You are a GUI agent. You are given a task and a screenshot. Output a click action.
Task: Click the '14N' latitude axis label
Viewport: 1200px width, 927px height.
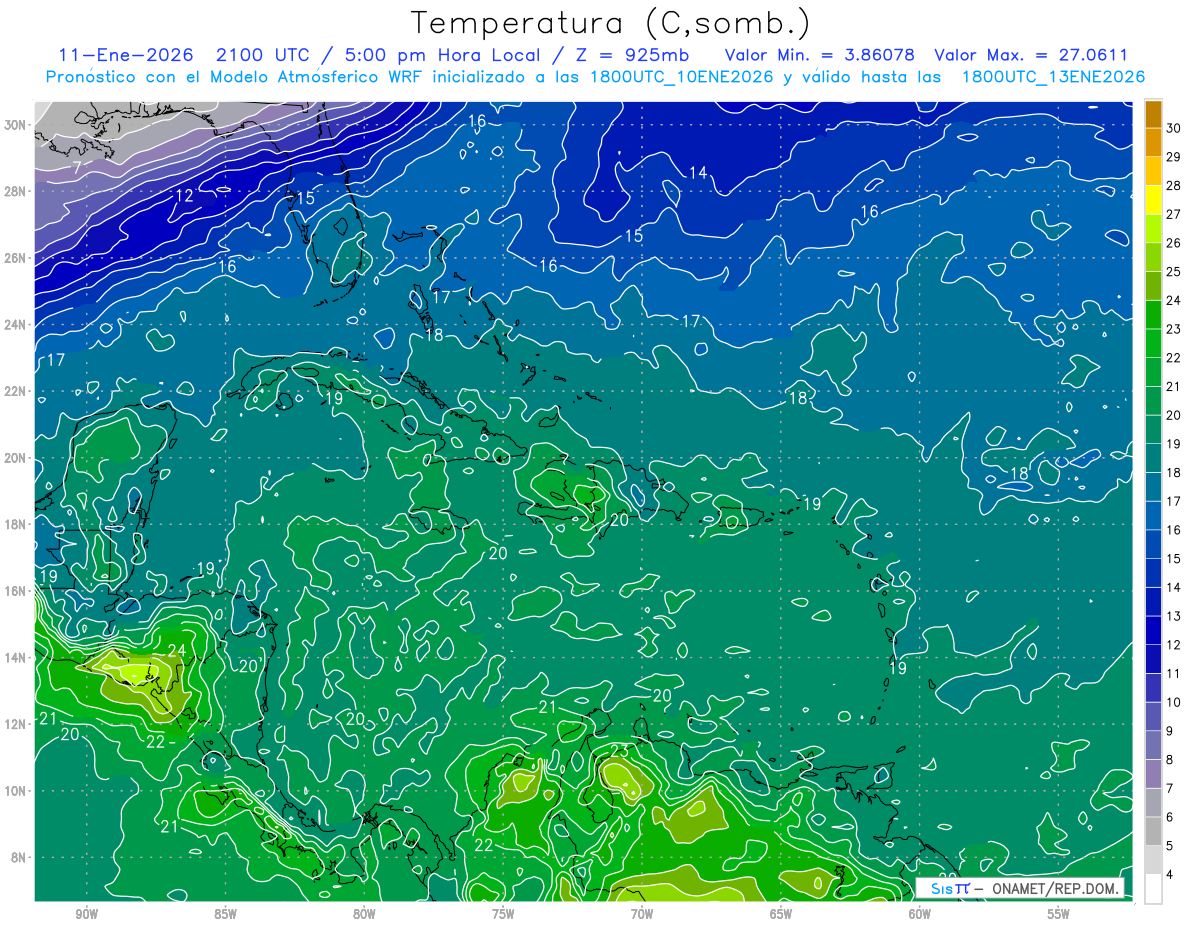click(17, 657)
